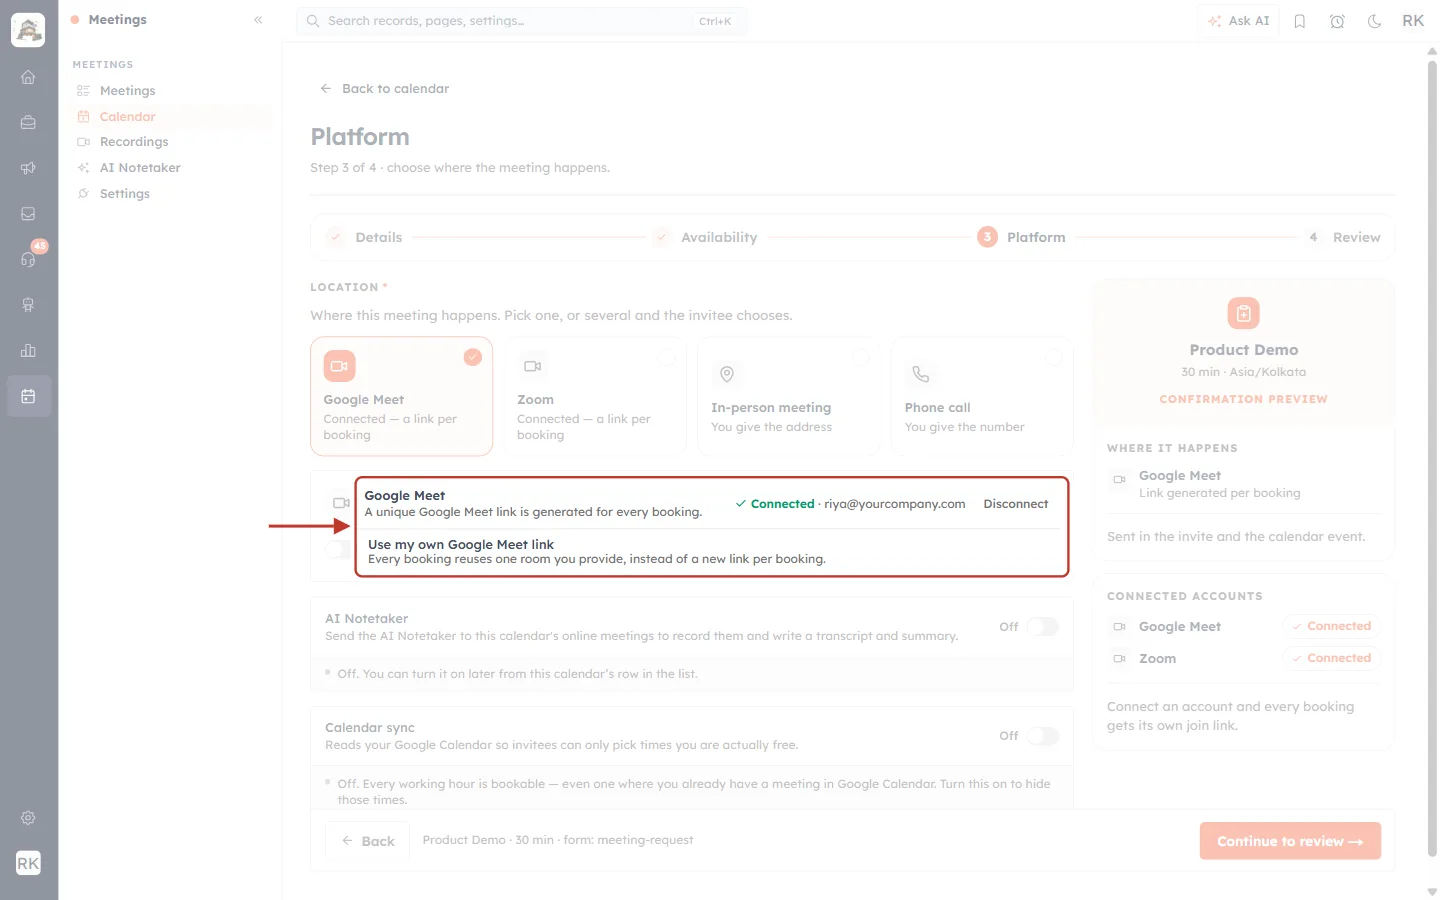Click the Product Demo title in preview
The width and height of the screenshot is (1440, 900).
click(1243, 350)
